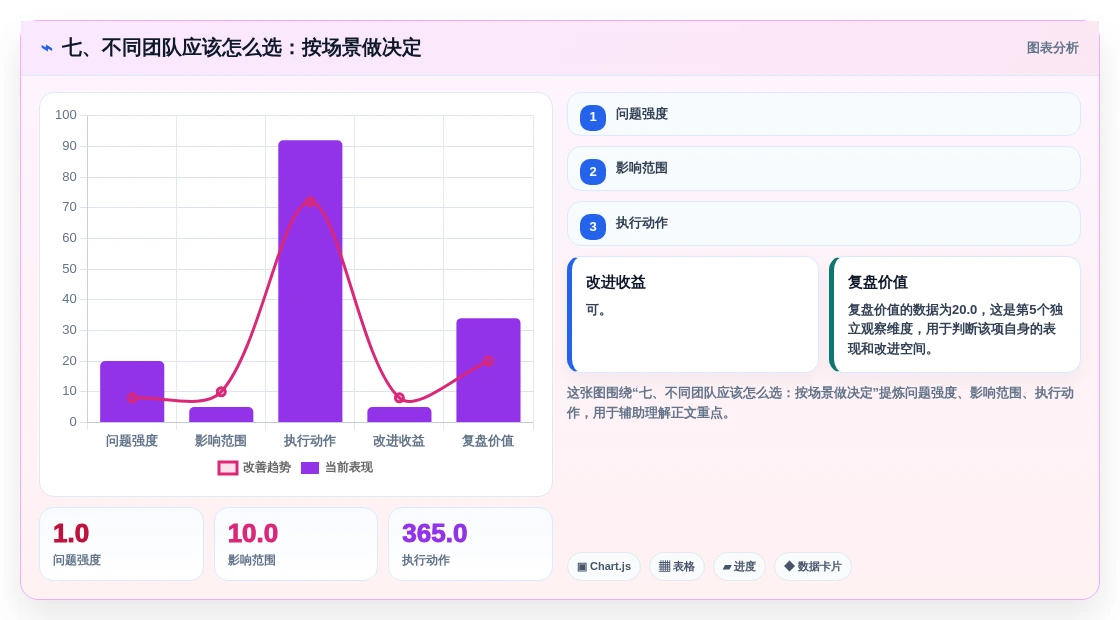Select the 问题强度 list item

pos(824,114)
